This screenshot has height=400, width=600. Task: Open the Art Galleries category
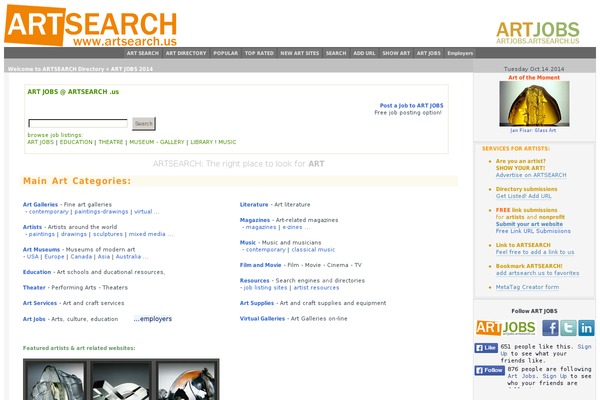pyautogui.click(x=40, y=204)
